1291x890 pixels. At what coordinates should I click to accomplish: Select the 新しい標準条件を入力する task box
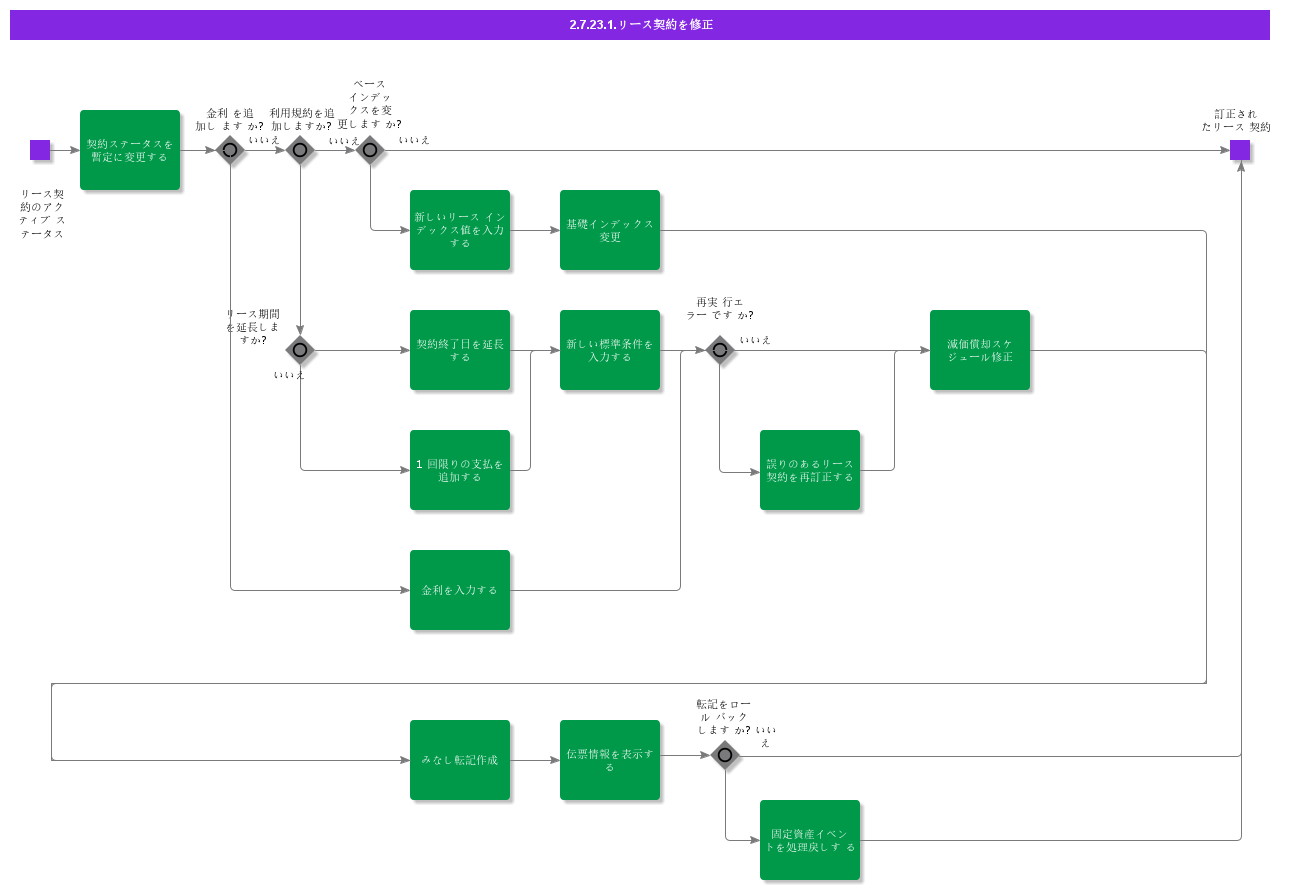pyautogui.click(x=610, y=350)
